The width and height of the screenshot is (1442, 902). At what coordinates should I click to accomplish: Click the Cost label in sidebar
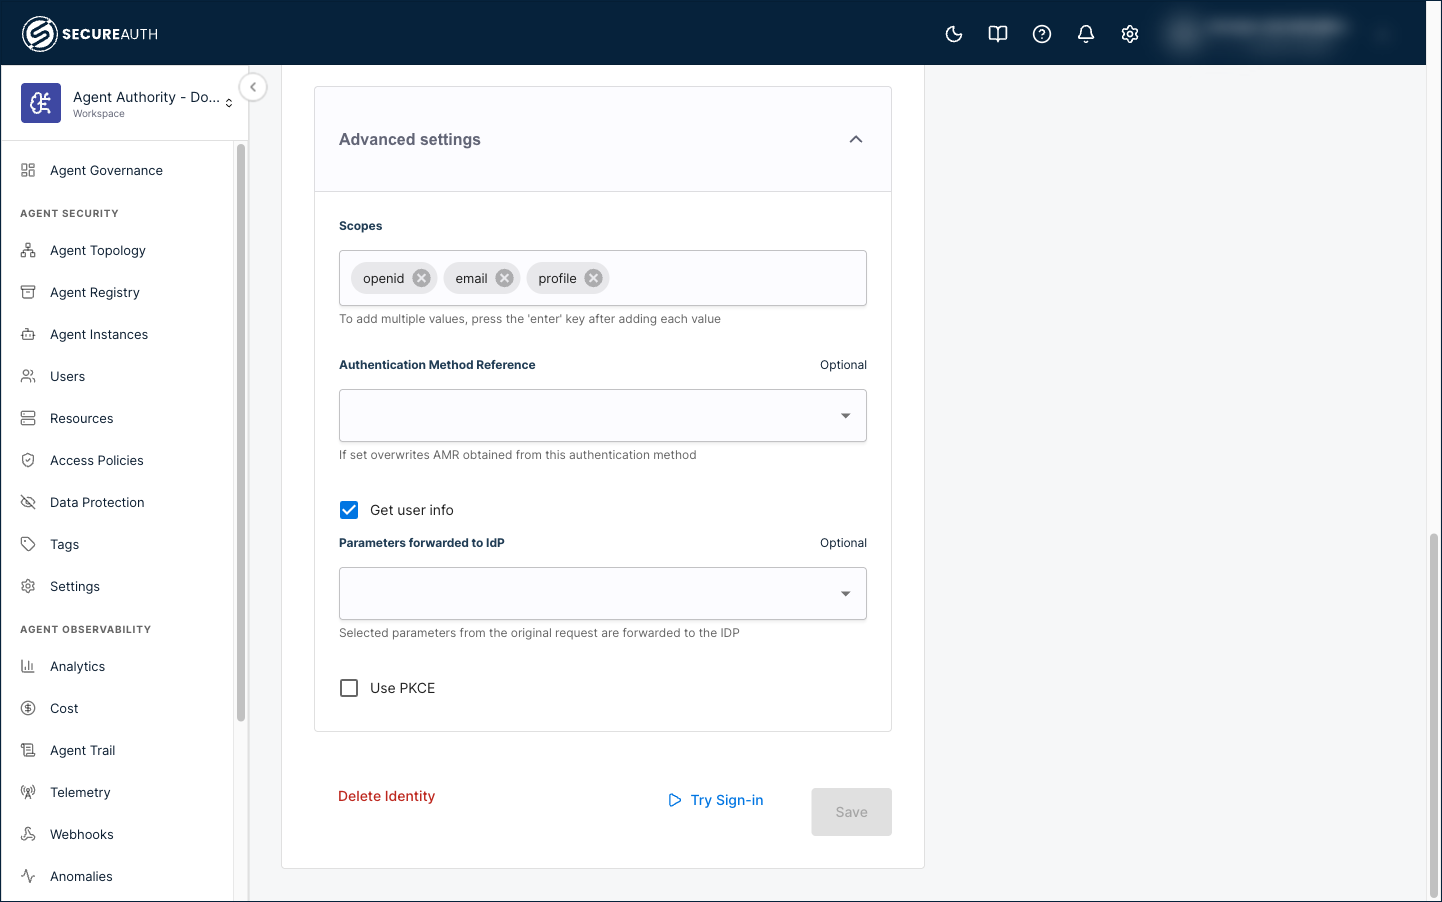click(x=64, y=708)
